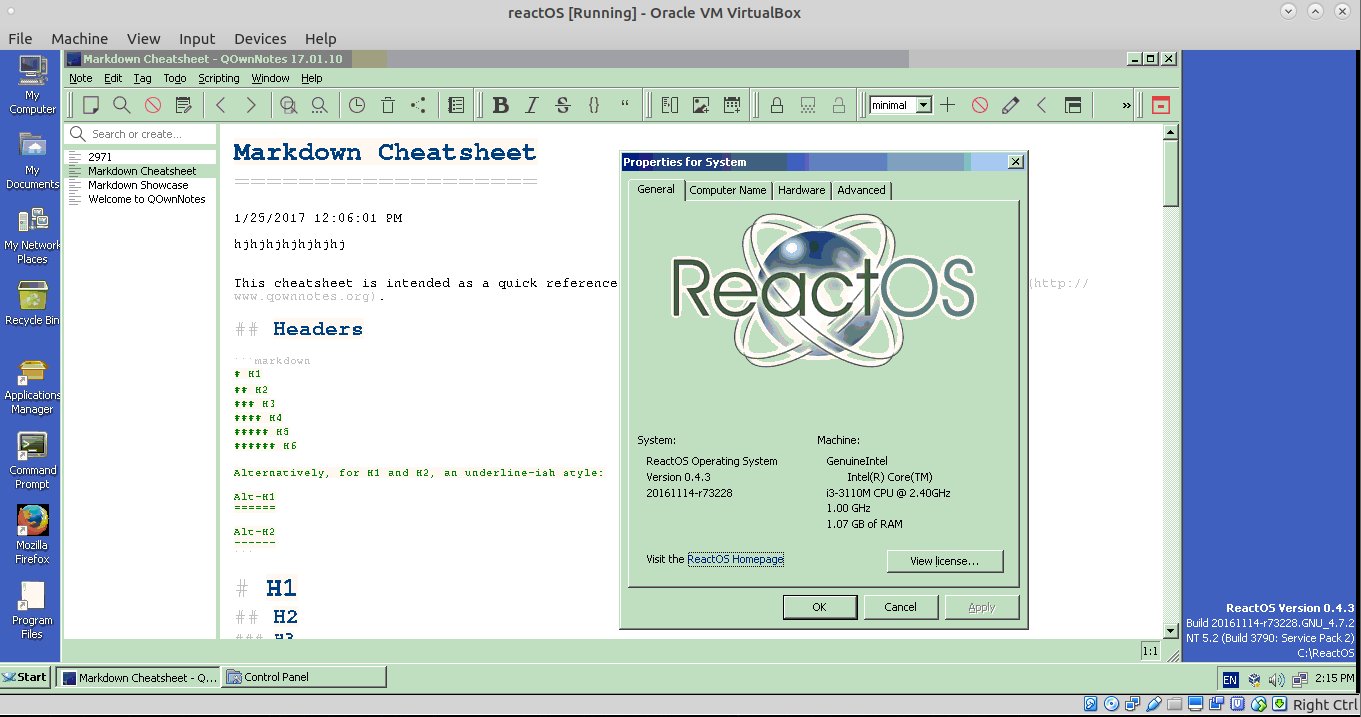Open the Edit menu in QOwnNotes
The width and height of the screenshot is (1361, 717).
[113, 78]
